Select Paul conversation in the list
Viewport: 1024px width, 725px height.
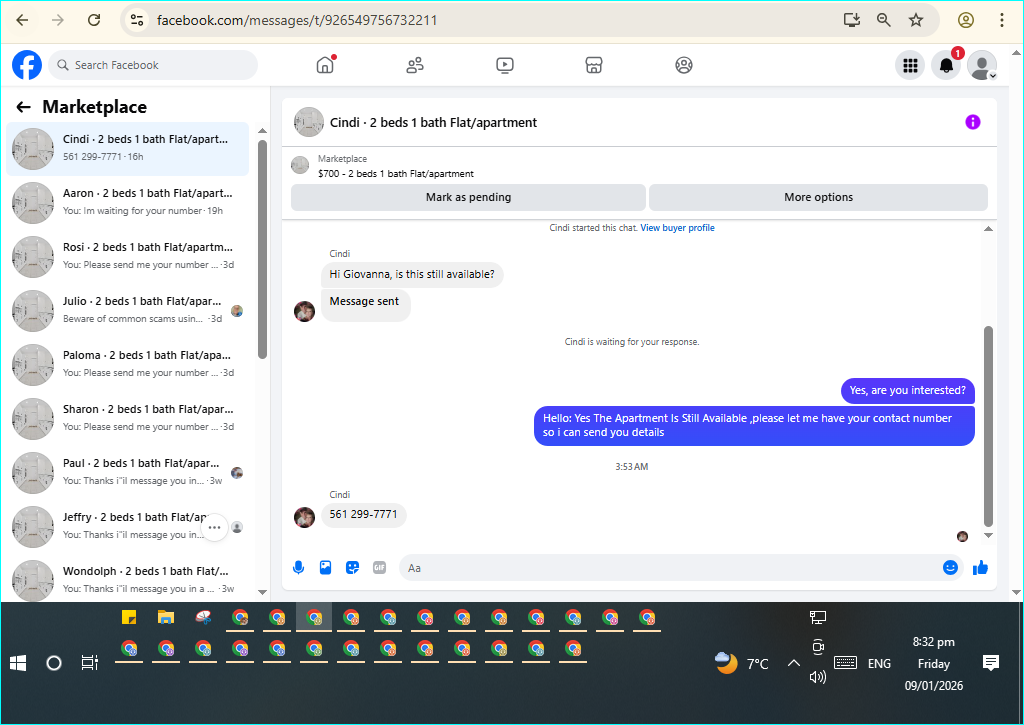pos(128,473)
